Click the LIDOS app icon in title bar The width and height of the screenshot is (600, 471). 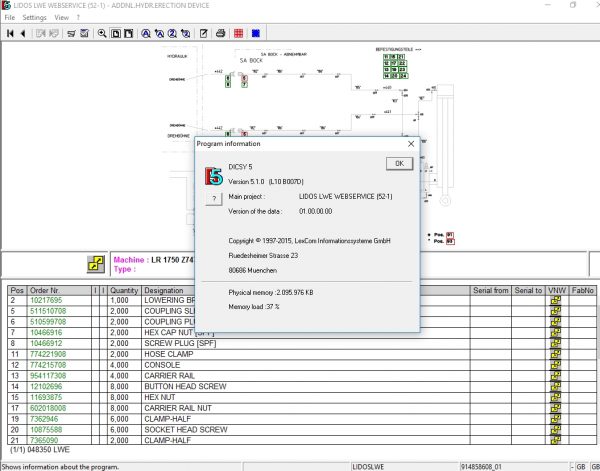(x=6, y=5)
